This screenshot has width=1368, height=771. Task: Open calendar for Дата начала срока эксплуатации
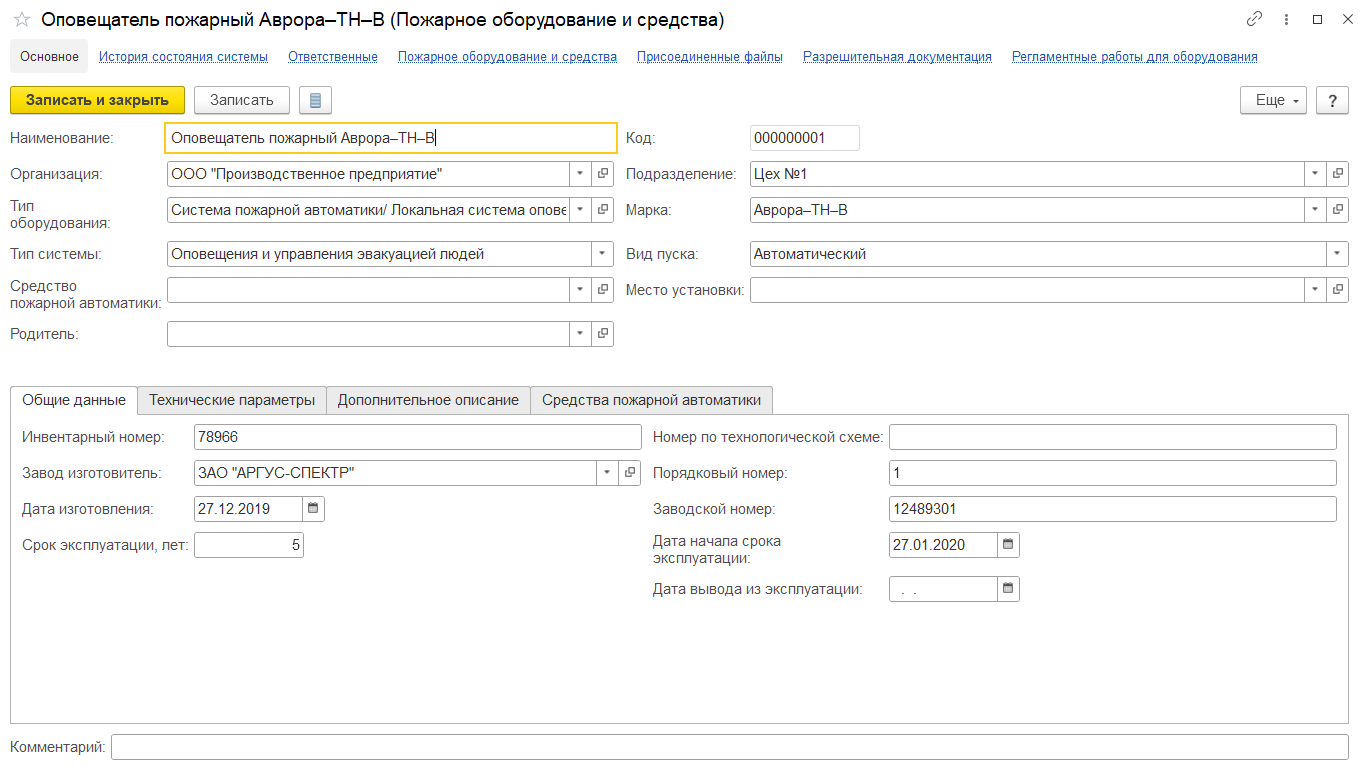click(1008, 545)
